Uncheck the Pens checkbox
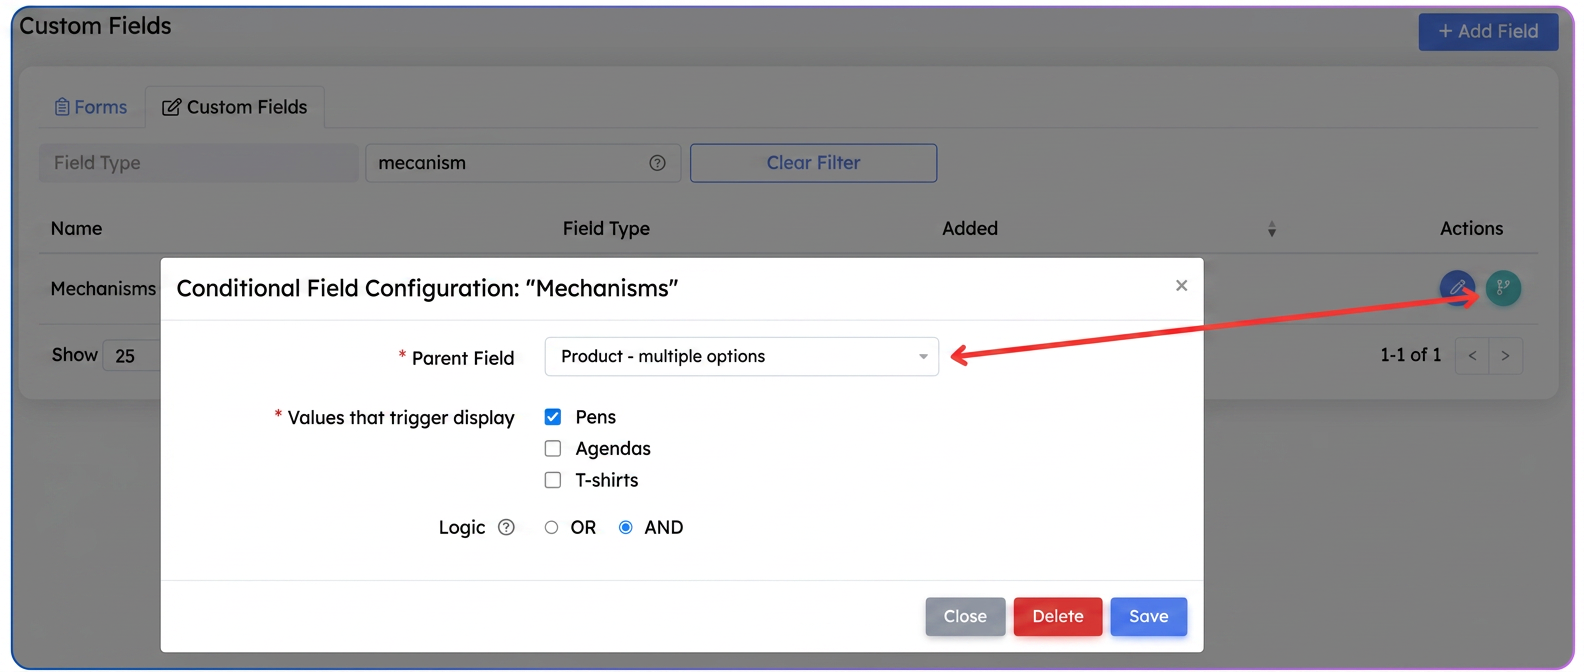This screenshot has width=1584, height=672. [553, 417]
